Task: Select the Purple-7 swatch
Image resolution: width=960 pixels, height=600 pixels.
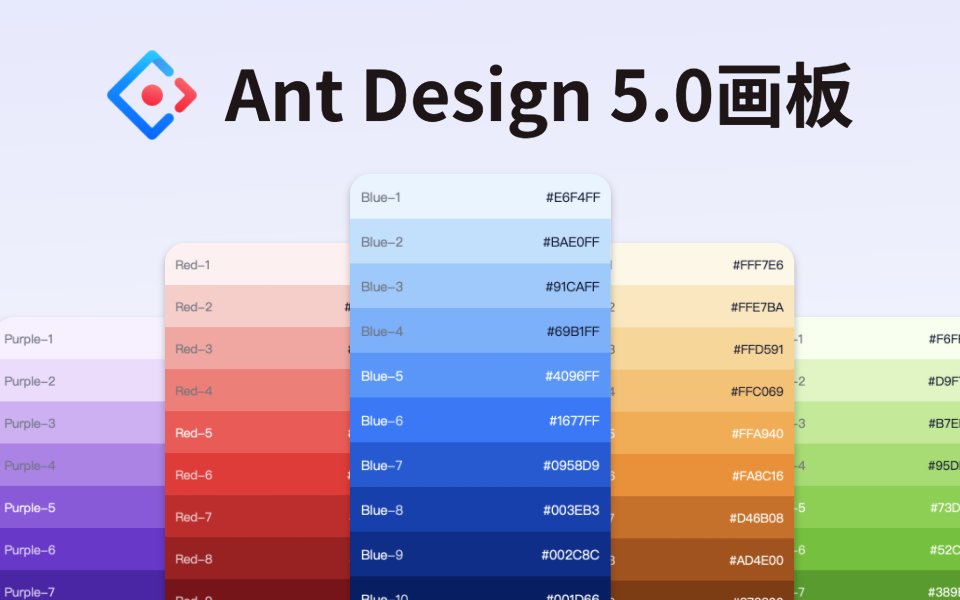Action: click(82, 590)
